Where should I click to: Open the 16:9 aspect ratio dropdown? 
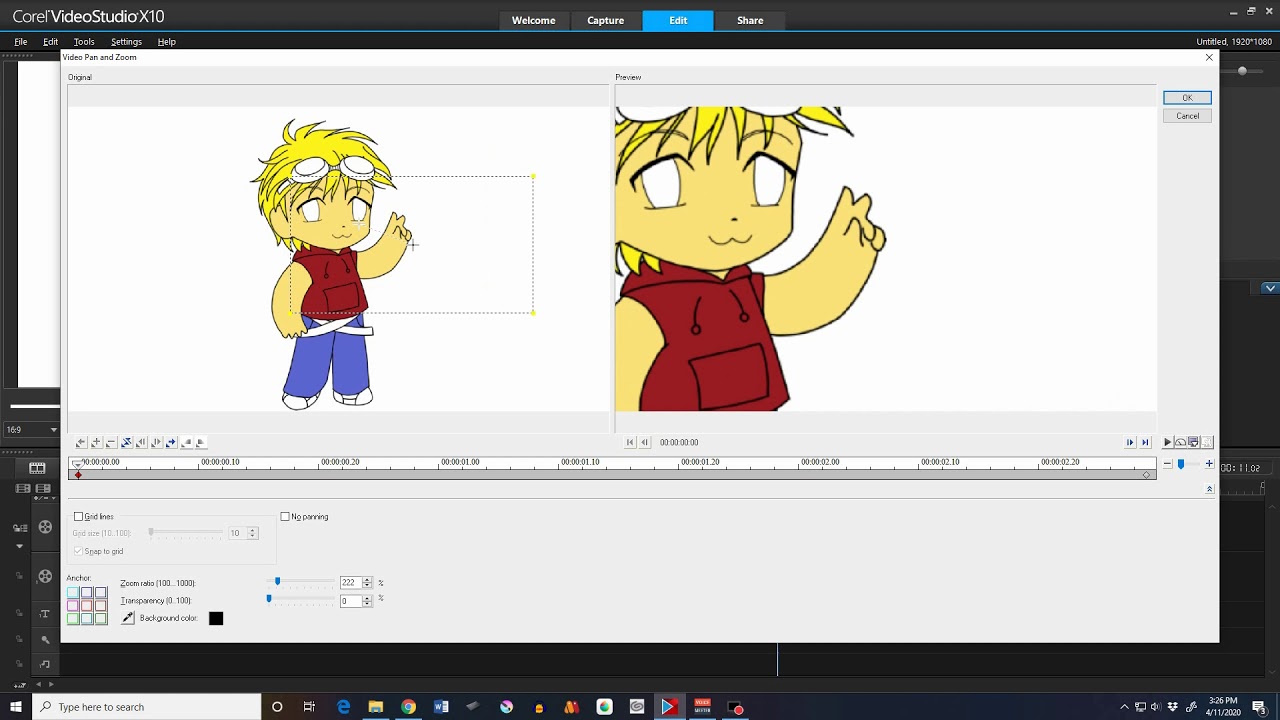31,429
